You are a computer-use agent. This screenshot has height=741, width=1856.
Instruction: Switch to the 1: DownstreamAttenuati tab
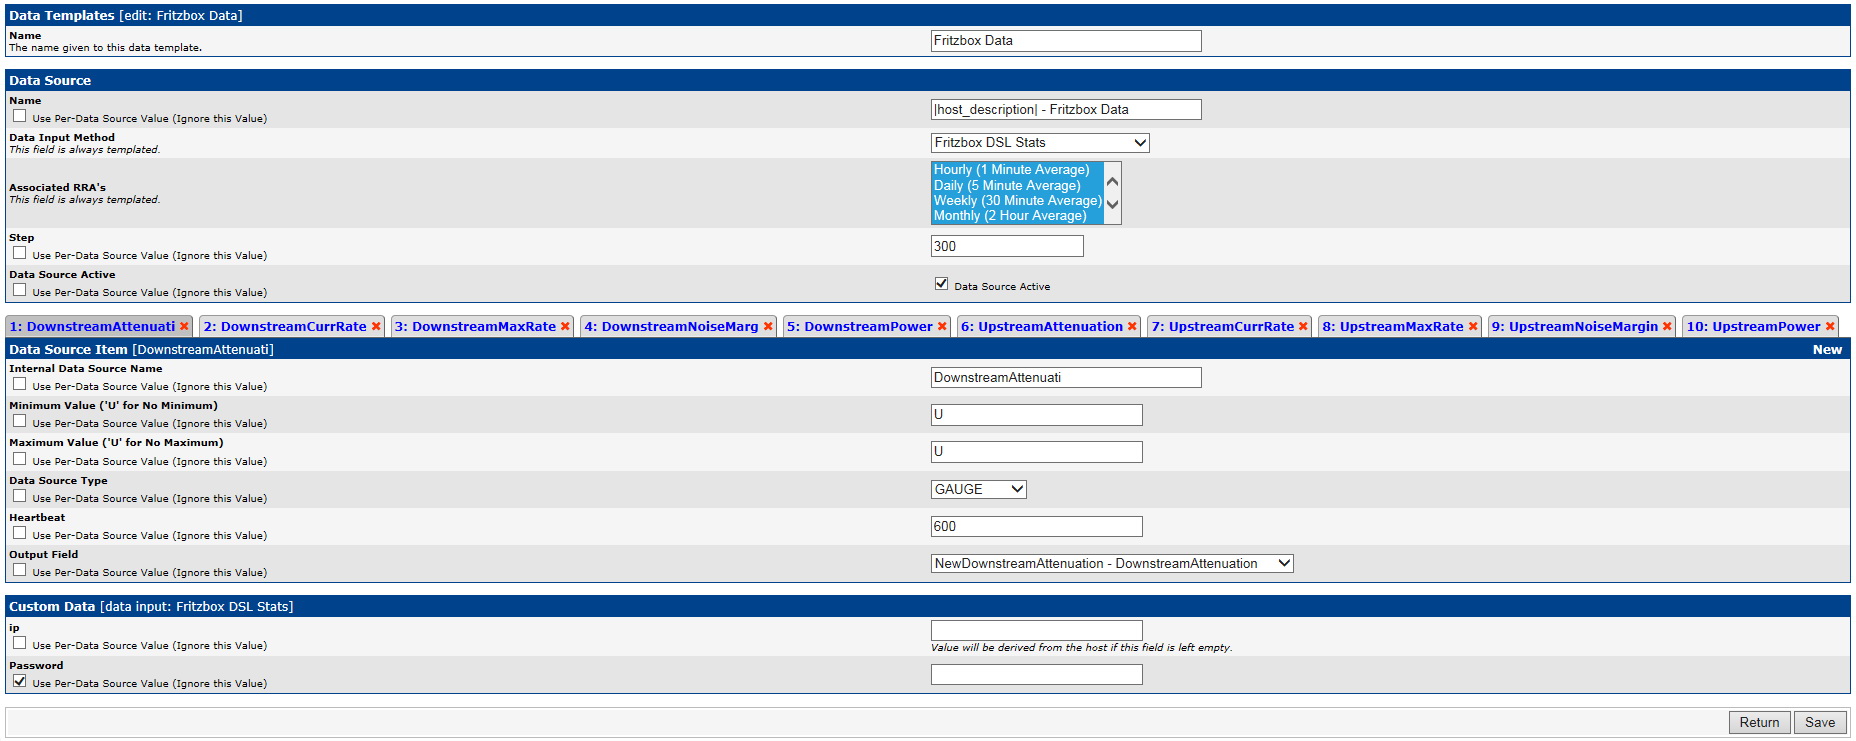pyautogui.click(x=92, y=327)
